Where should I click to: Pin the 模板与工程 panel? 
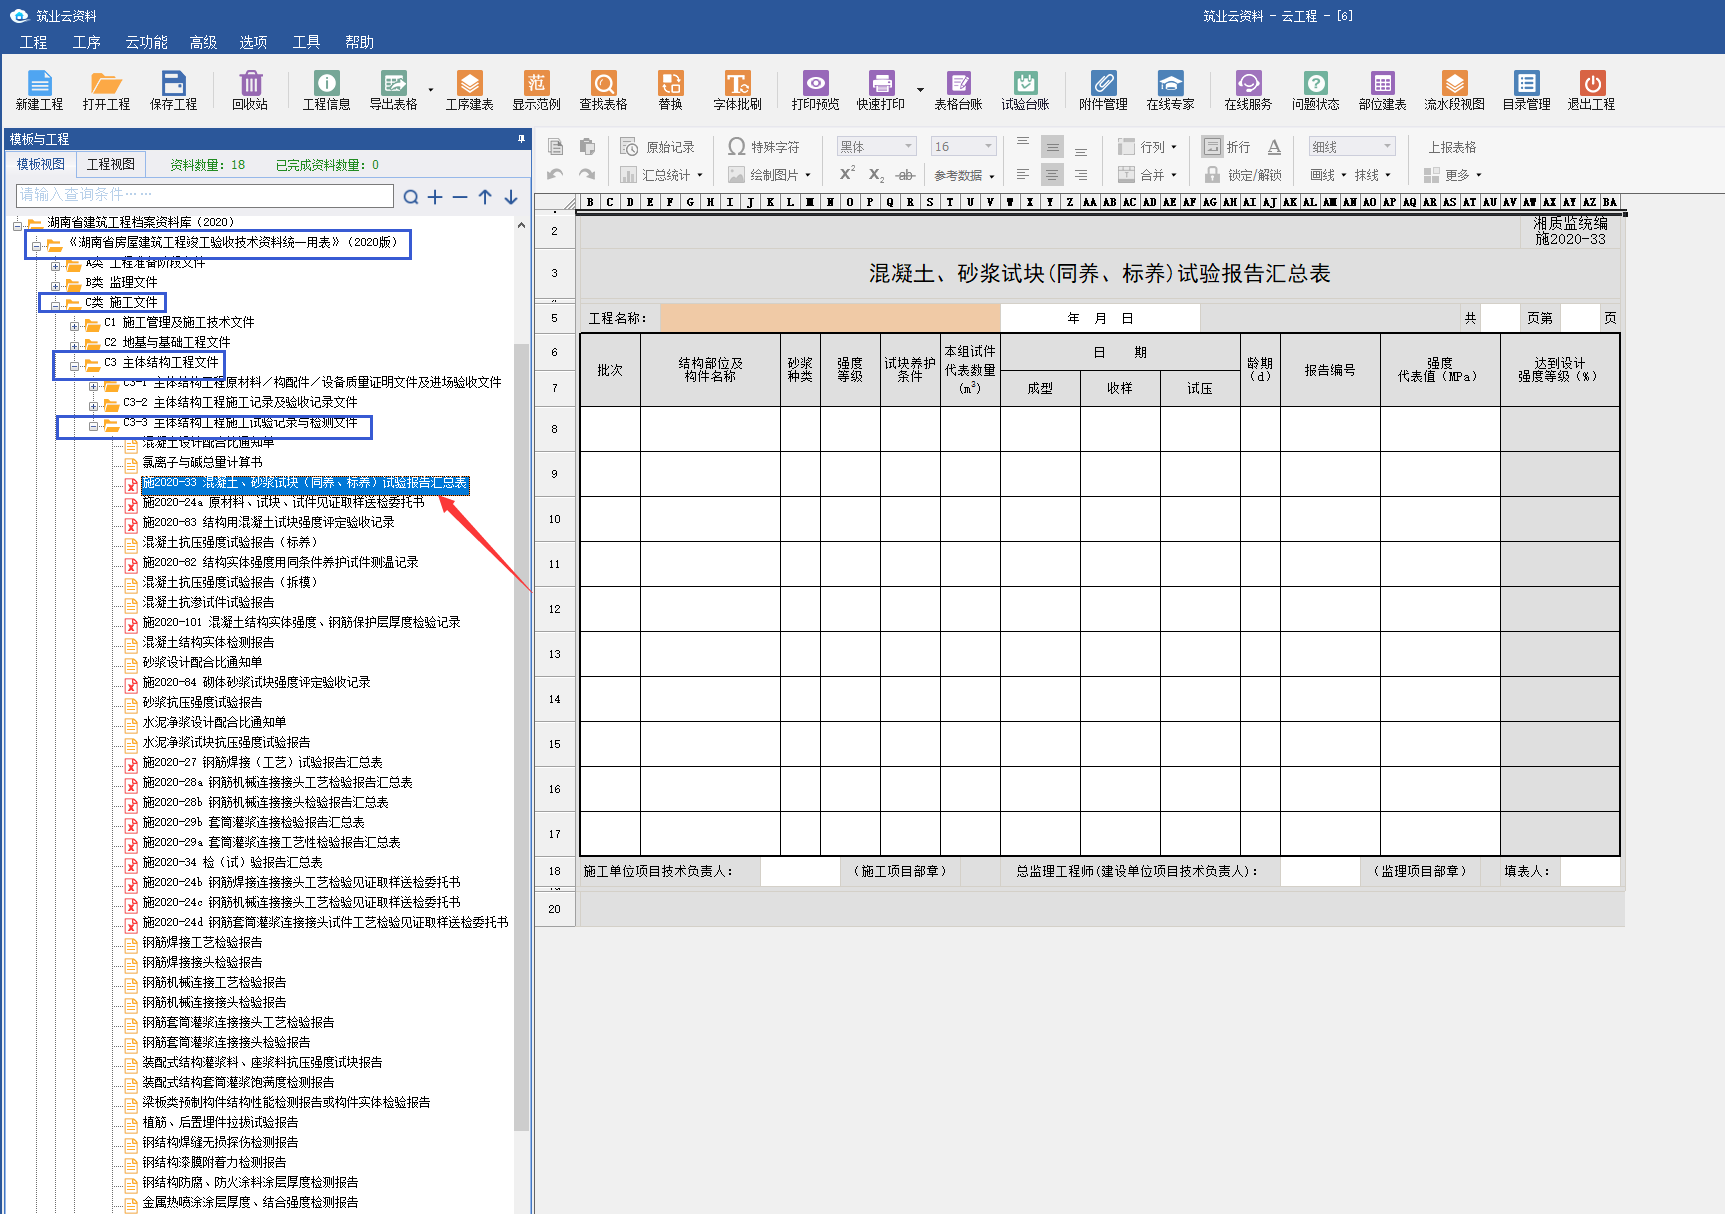(x=521, y=139)
